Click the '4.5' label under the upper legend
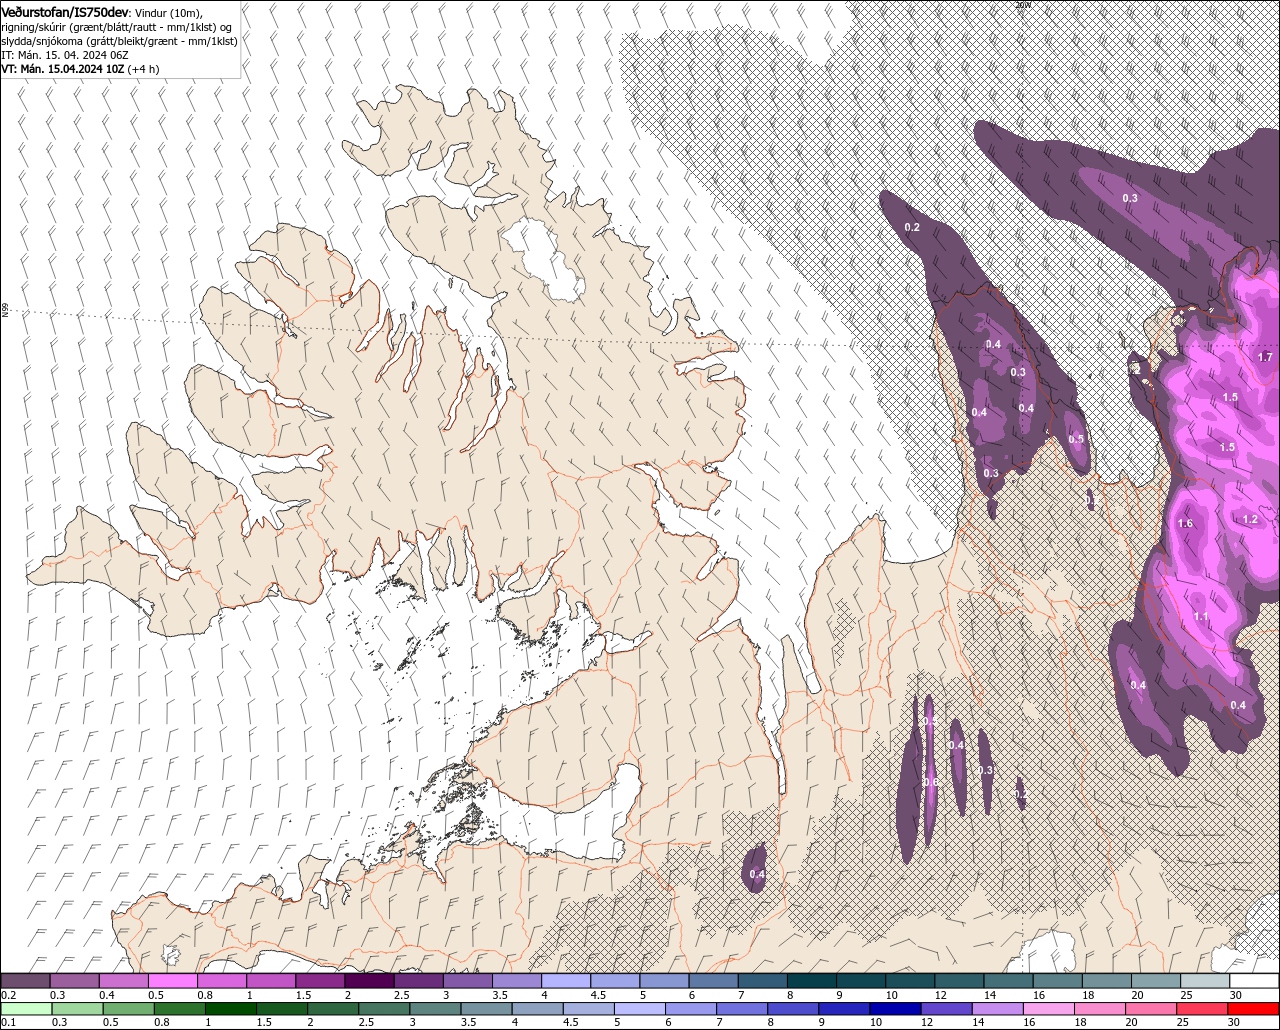Image resolution: width=1280 pixels, height=1030 pixels. (598, 995)
